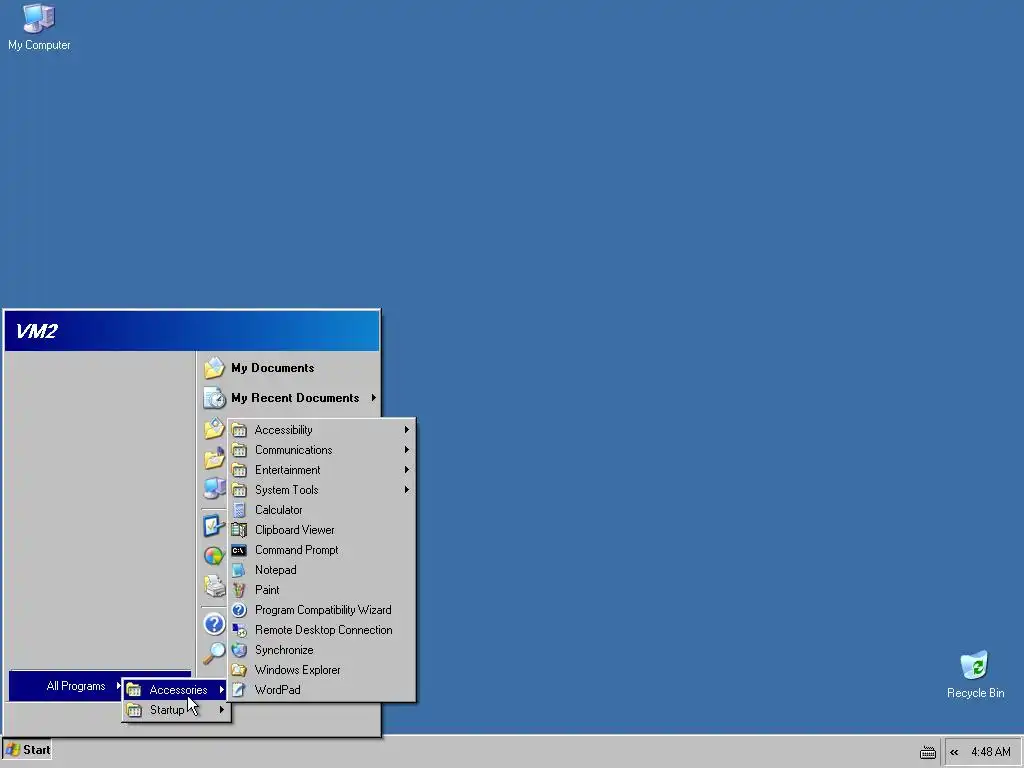The height and width of the screenshot is (768, 1024).
Task: Launch Clipboard Viewer
Action: pos(321,530)
